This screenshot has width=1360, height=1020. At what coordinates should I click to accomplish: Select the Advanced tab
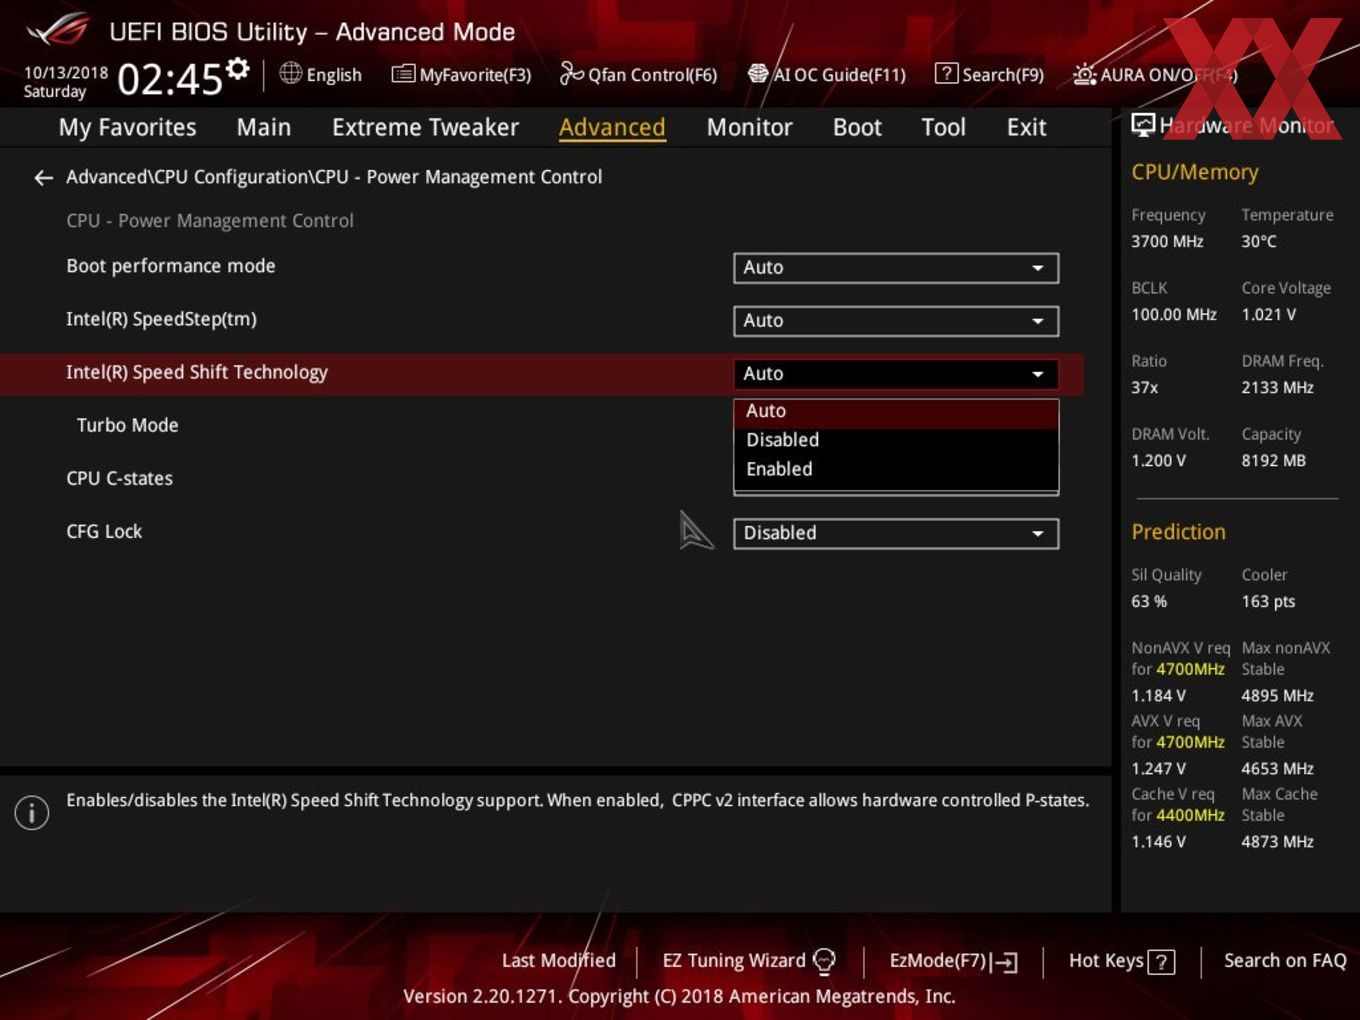tap(612, 127)
